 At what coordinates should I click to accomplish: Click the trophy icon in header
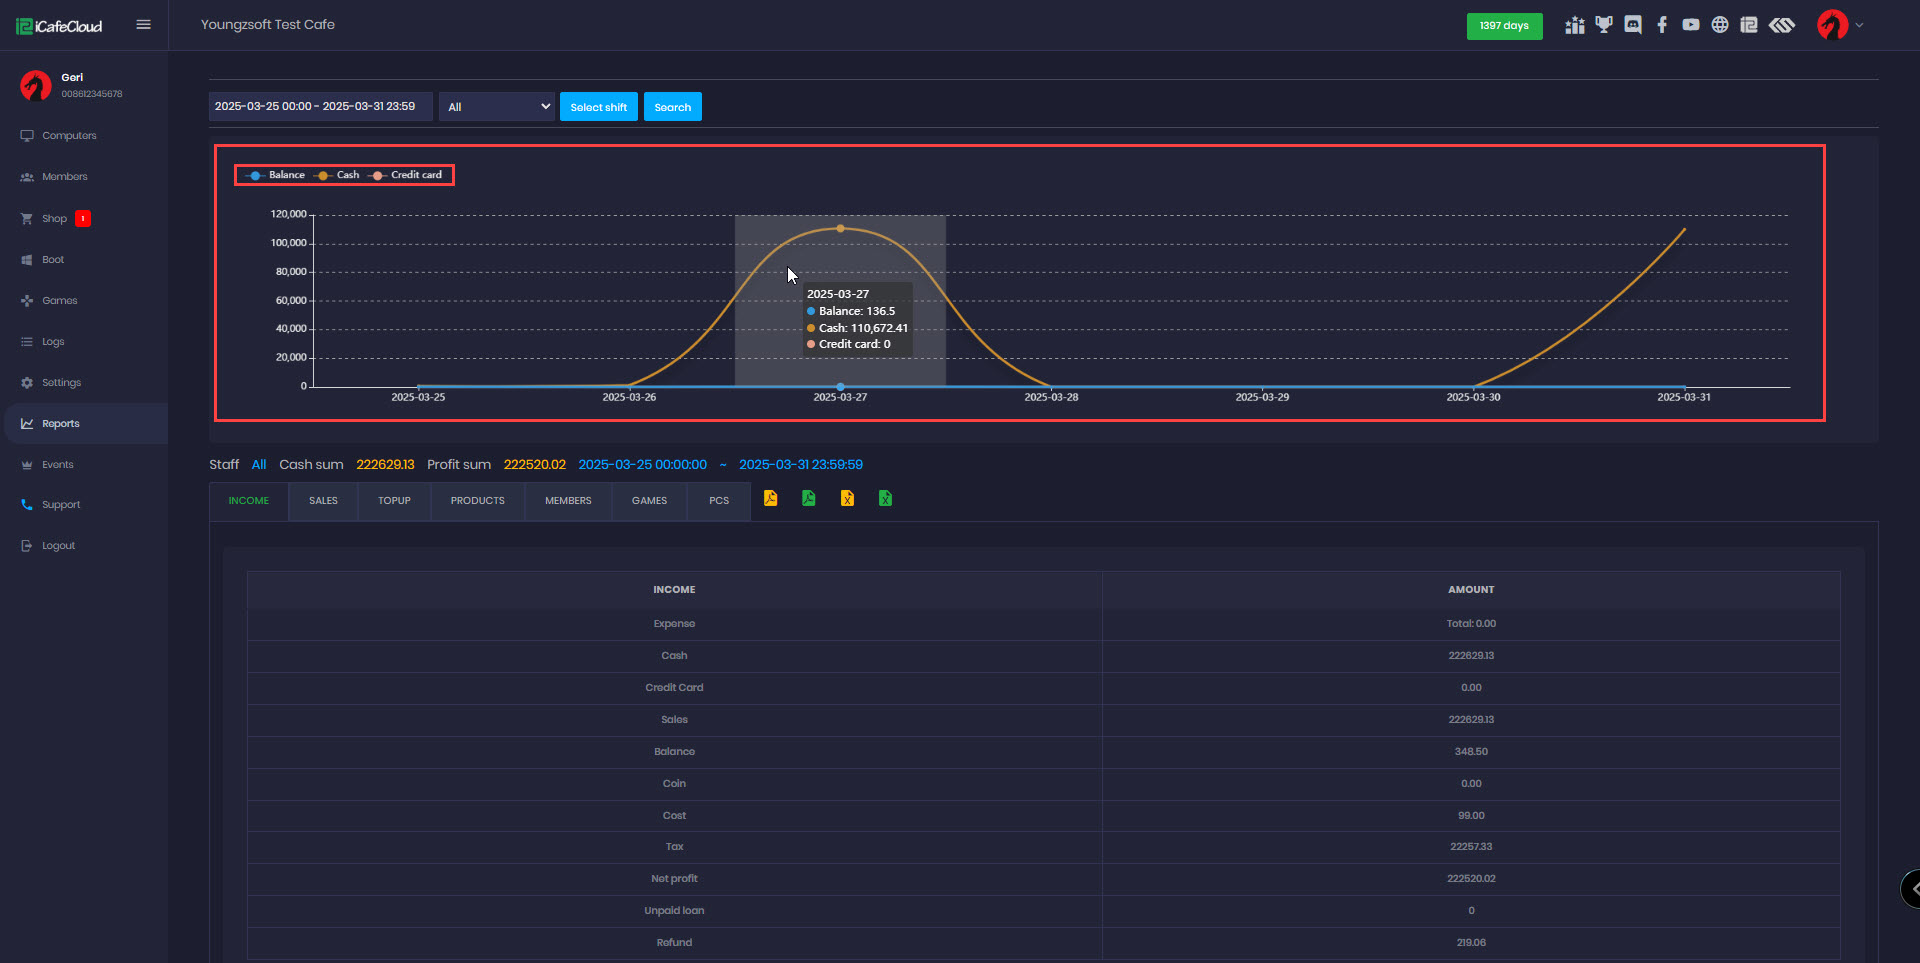(1604, 25)
